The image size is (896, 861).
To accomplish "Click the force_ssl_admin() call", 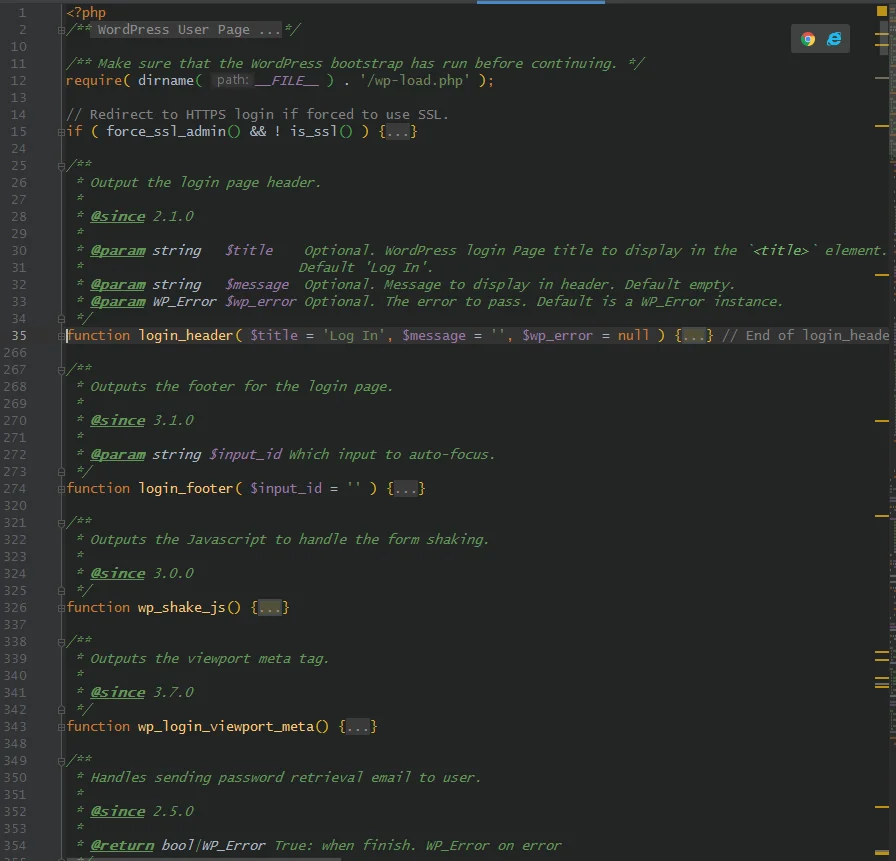I will (x=173, y=131).
